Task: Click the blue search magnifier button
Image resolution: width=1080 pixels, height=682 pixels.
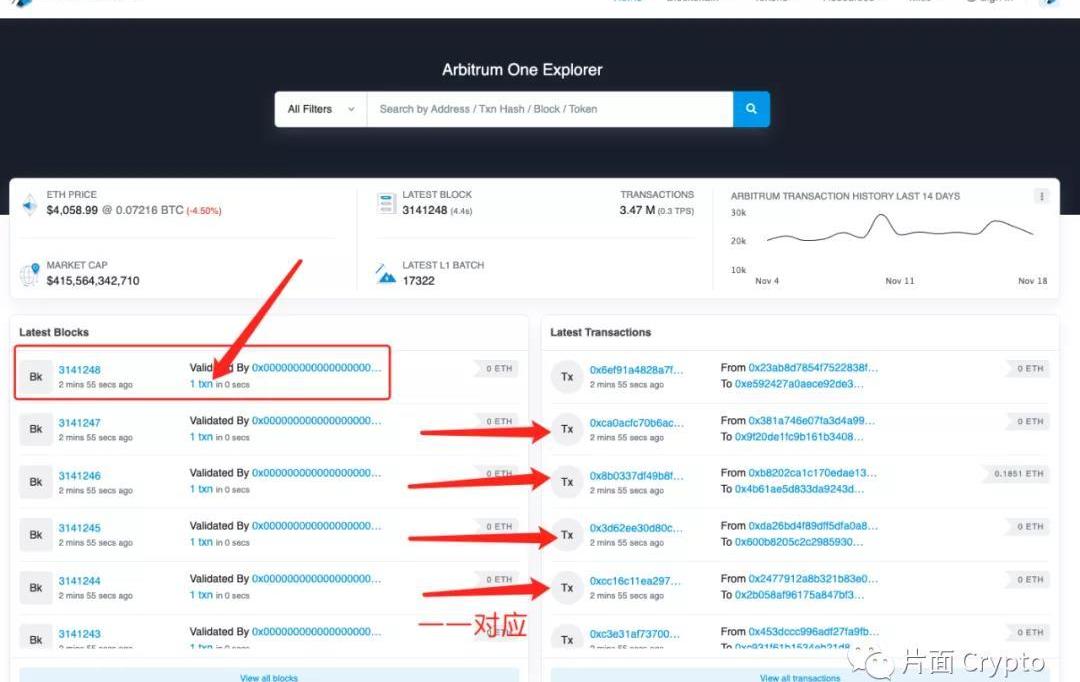Action: [751, 109]
